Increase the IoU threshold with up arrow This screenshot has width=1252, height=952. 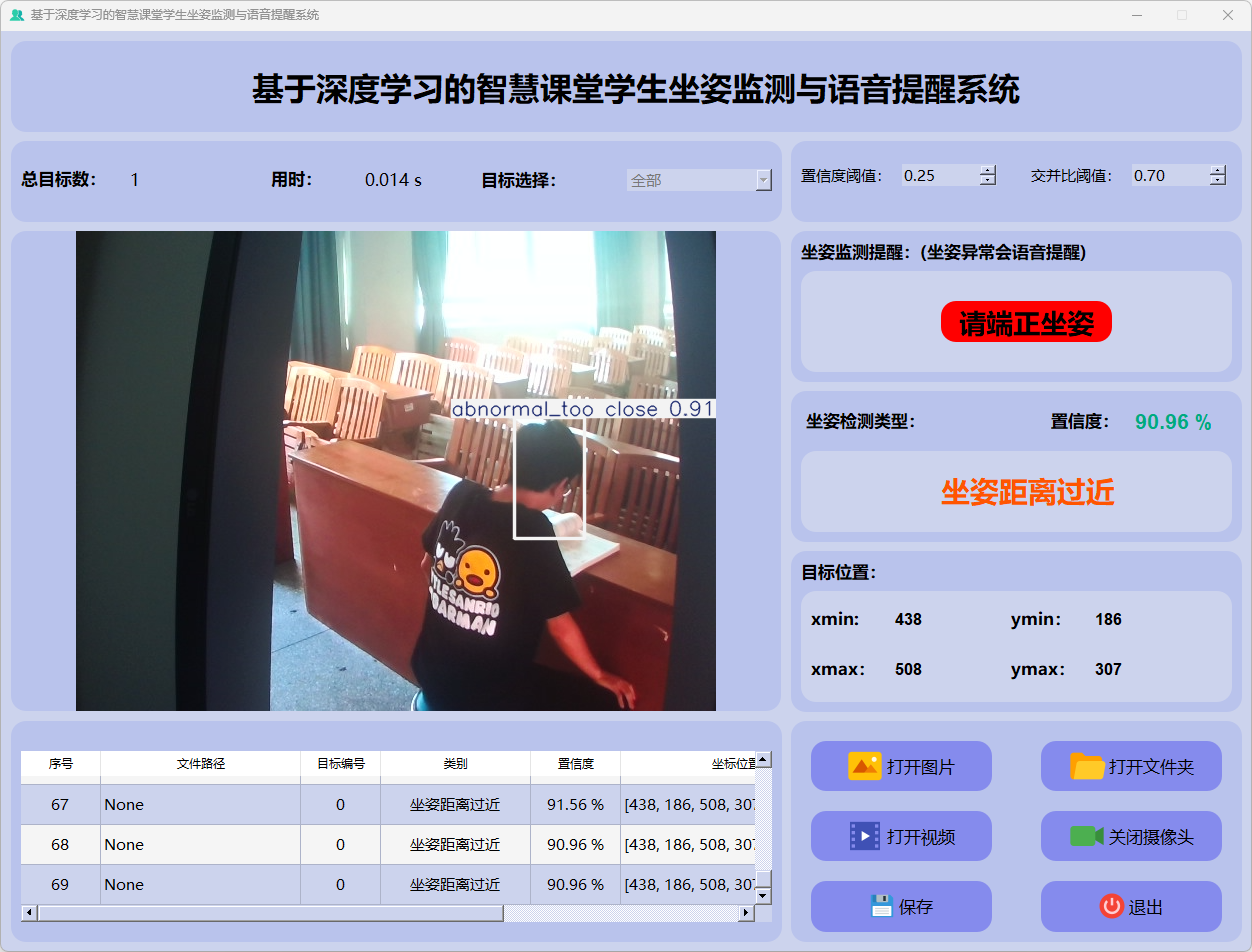1217,170
